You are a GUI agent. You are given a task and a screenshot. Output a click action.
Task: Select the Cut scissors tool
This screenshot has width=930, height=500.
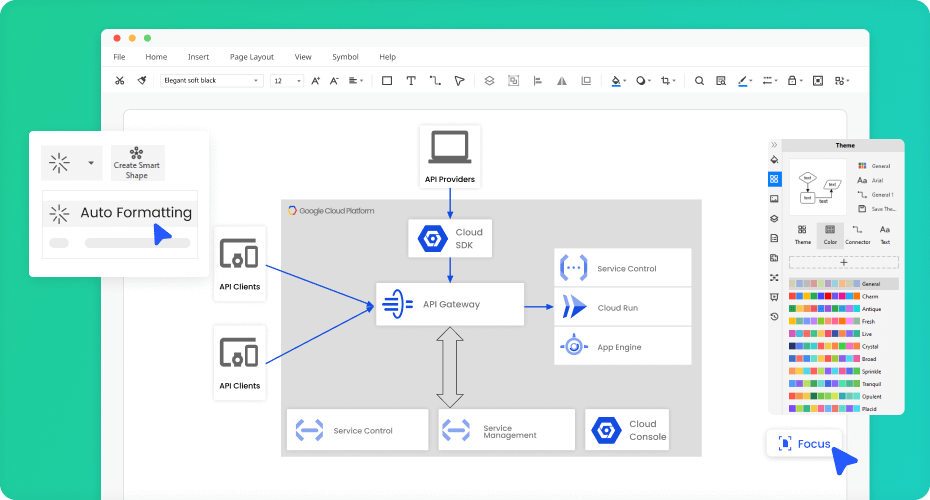[120, 81]
